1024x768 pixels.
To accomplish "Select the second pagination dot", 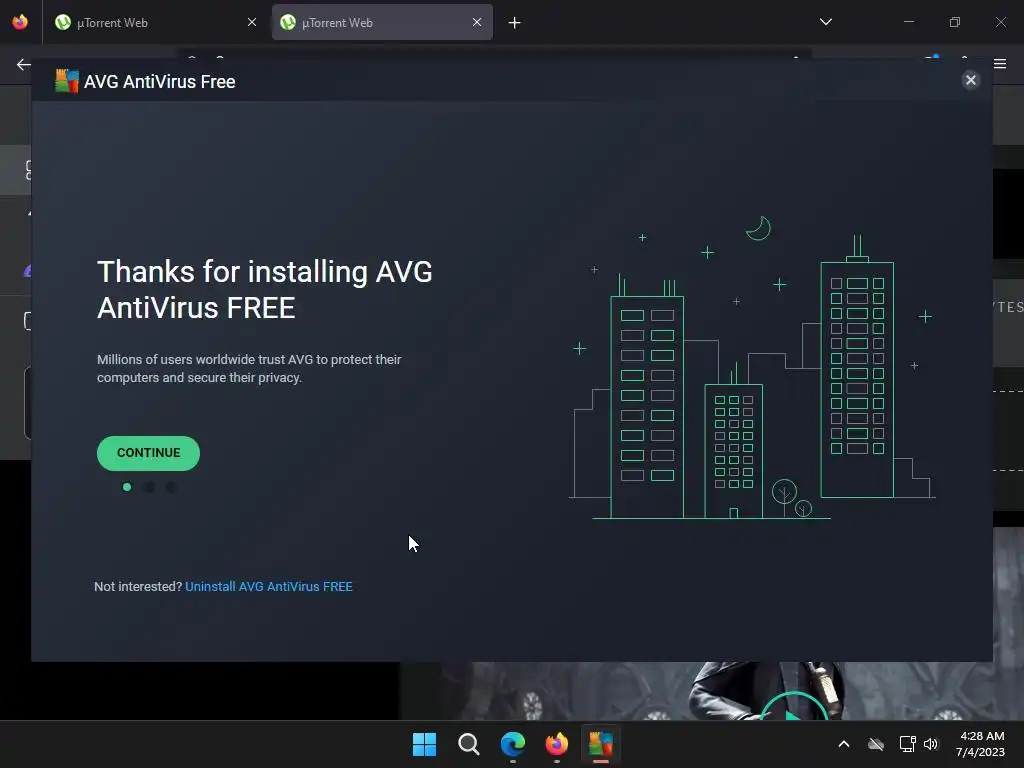I will 149,487.
